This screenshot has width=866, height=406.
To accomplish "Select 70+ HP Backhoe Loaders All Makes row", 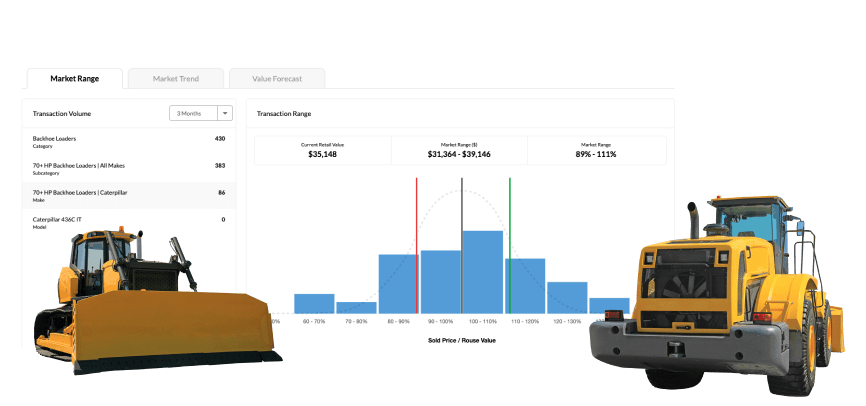I will click(128, 168).
